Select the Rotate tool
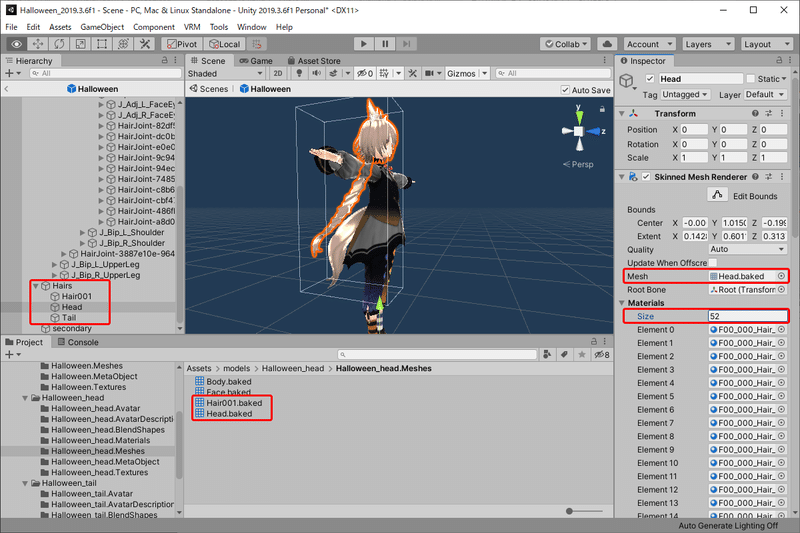800x533 pixels. point(59,44)
